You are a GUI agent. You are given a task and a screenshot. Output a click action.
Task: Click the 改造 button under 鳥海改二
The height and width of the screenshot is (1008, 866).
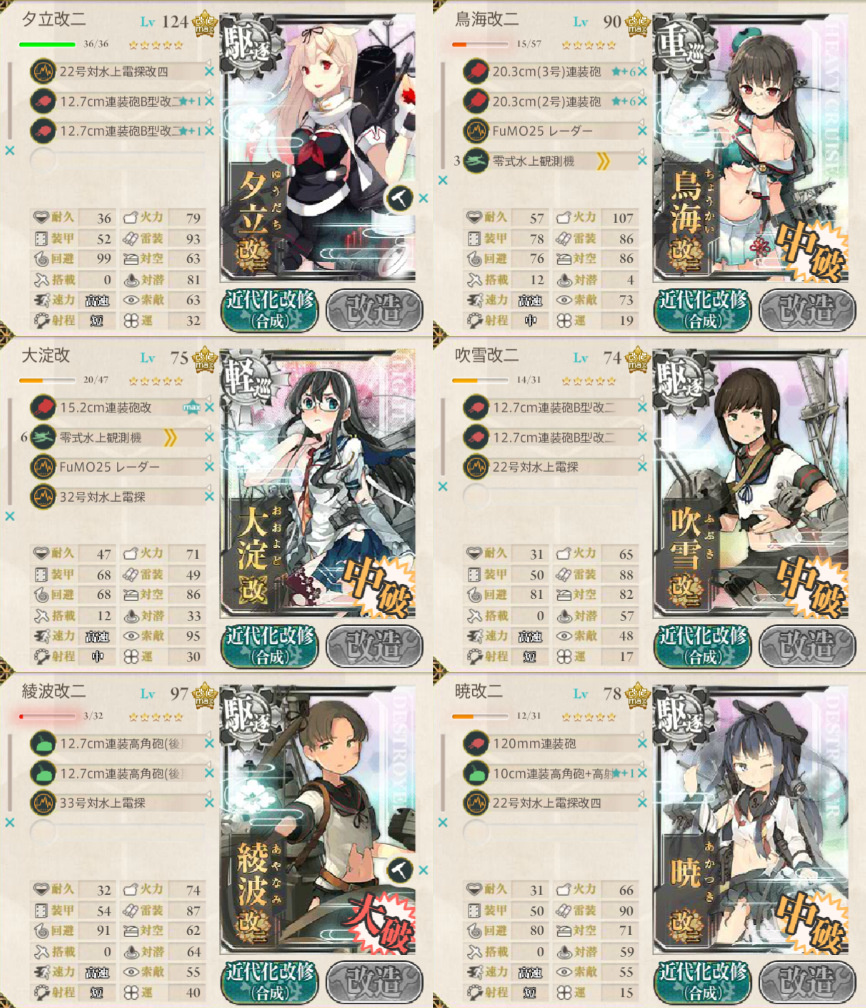pos(807,310)
